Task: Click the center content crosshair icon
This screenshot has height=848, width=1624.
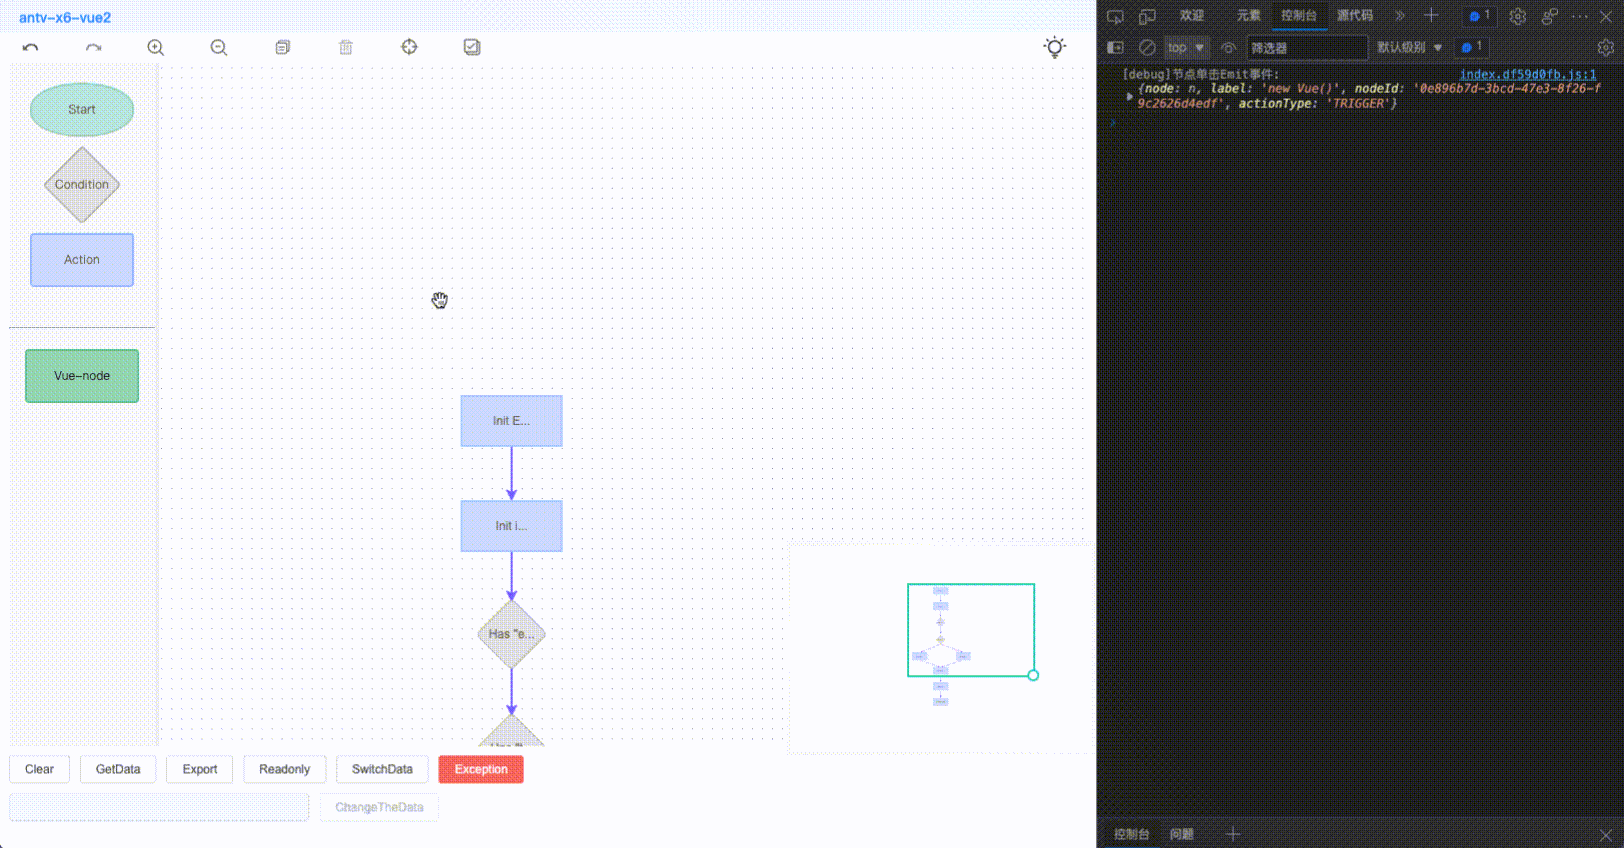Action: pyautogui.click(x=409, y=47)
